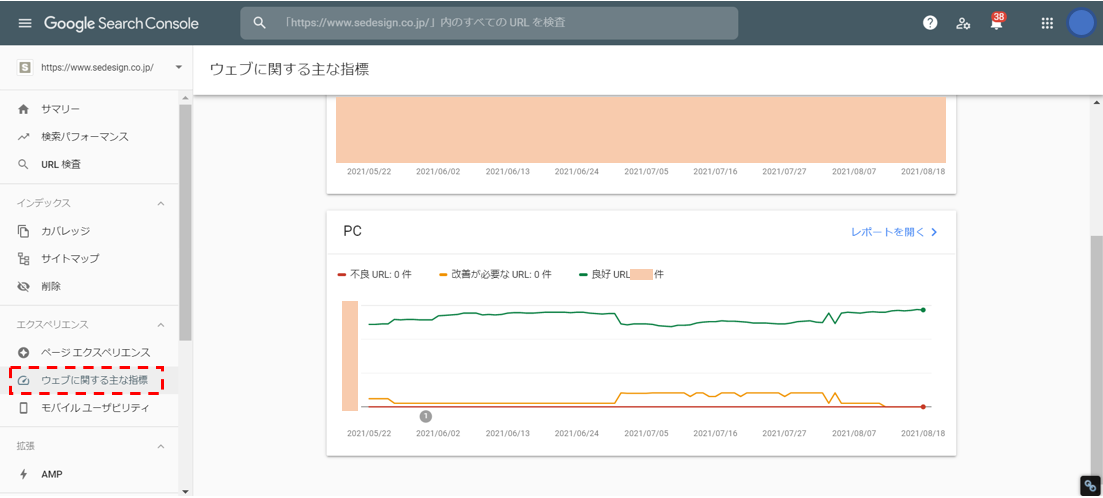Click the PC card heading
This screenshot has width=1103, height=498.
click(352, 231)
